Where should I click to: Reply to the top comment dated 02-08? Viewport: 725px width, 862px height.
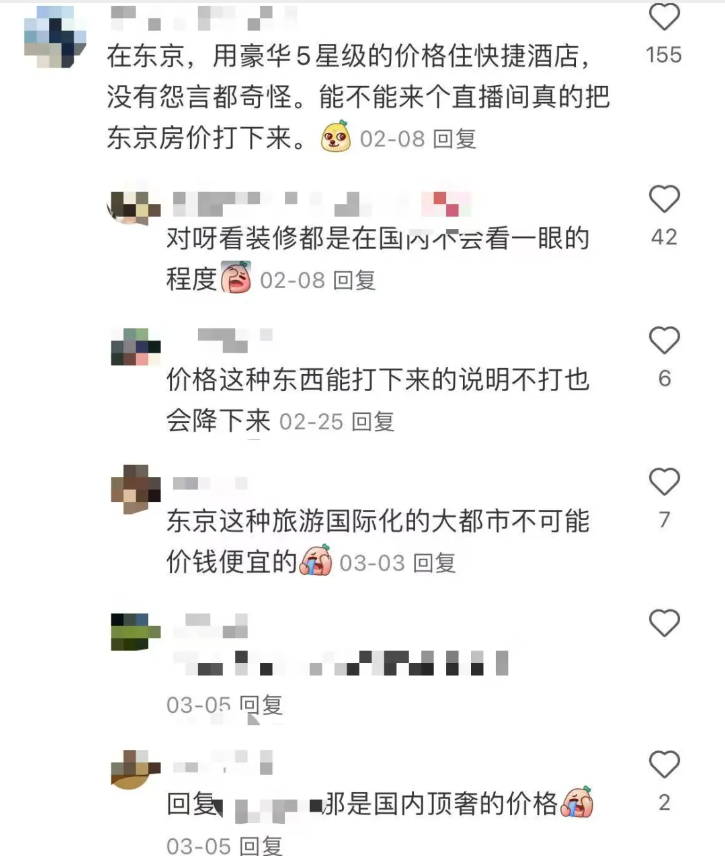(454, 139)
